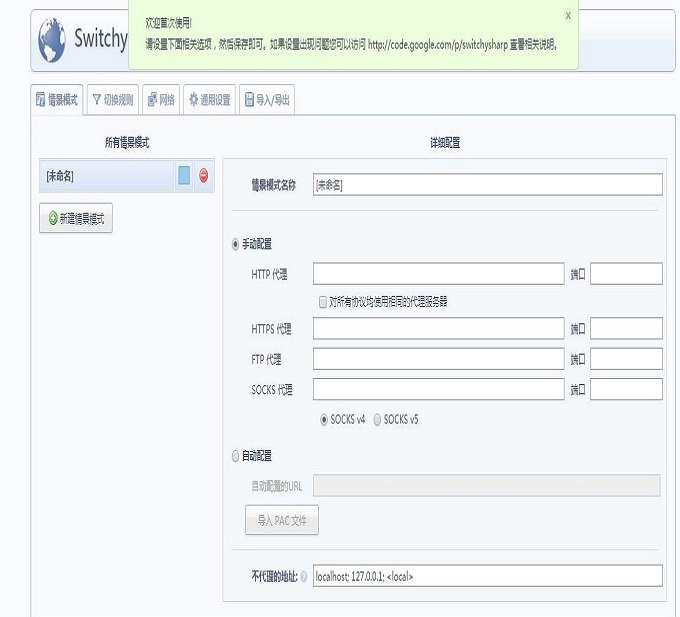680x617 pixels.
Task: Focus the FTP 代理 port field
Action: (x=626, y=359)
